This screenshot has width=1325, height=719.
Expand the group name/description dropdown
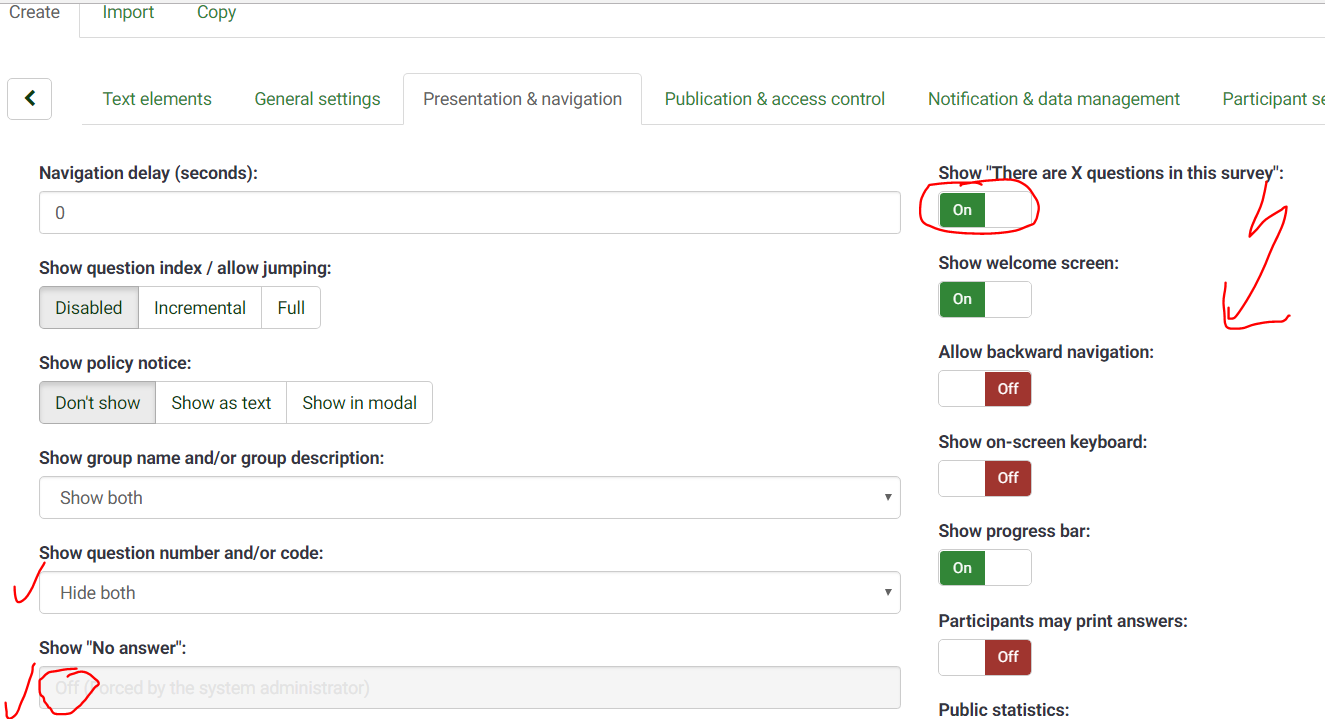(x=469, y=498)
